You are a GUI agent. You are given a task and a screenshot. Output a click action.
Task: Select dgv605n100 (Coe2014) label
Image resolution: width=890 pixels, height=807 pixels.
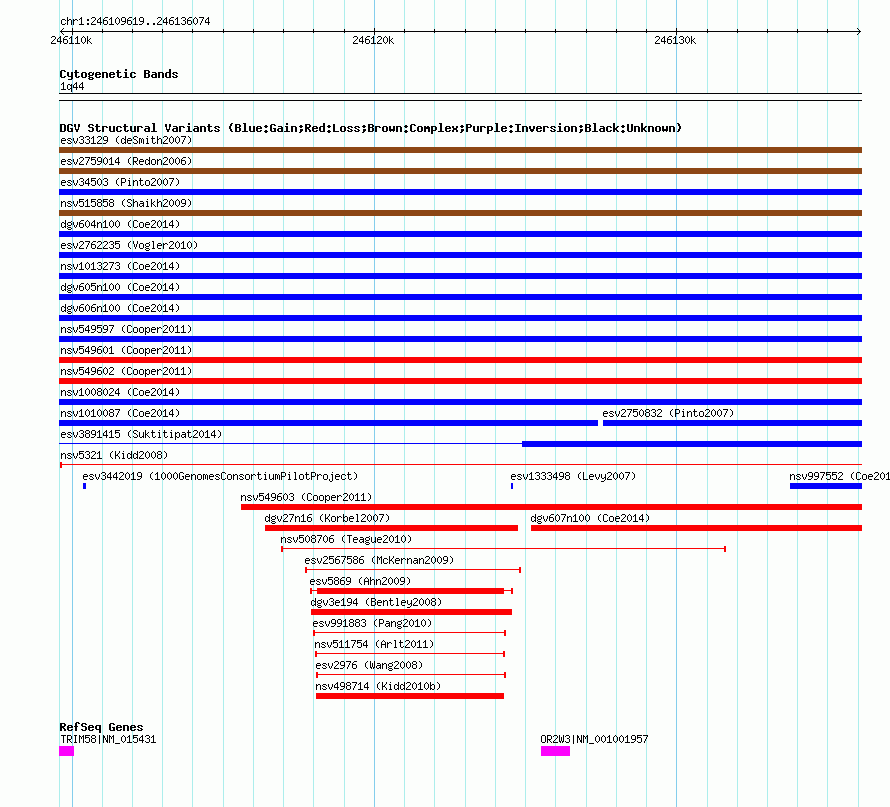[x=120, y=287]
